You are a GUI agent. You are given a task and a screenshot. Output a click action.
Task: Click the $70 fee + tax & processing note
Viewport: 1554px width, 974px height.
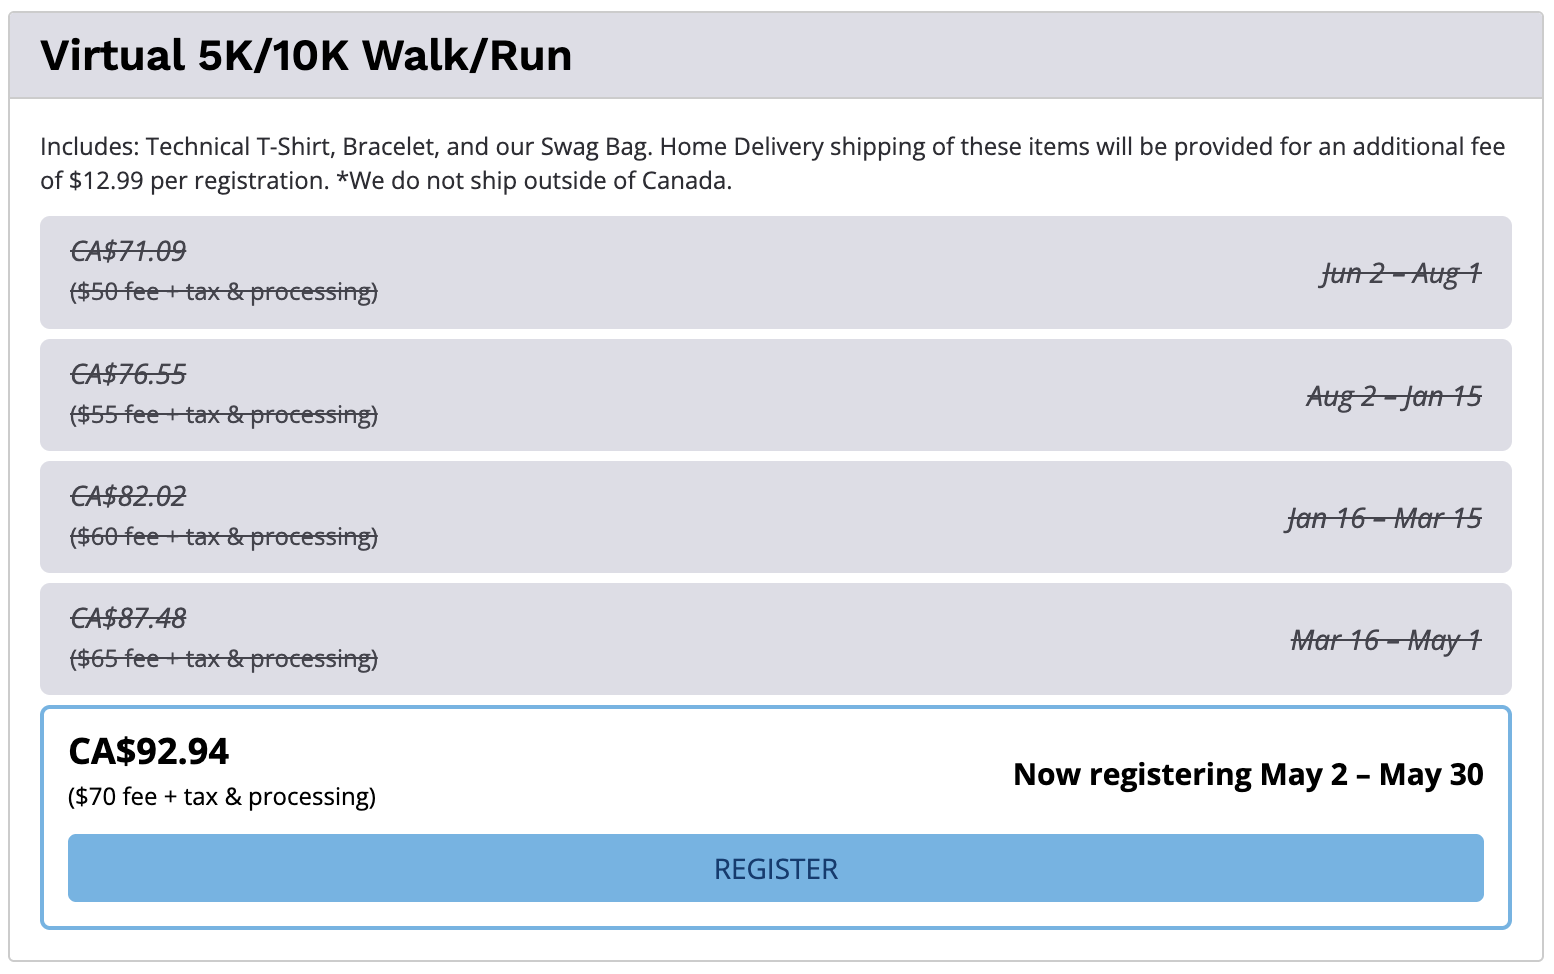(x=222, y=797)
